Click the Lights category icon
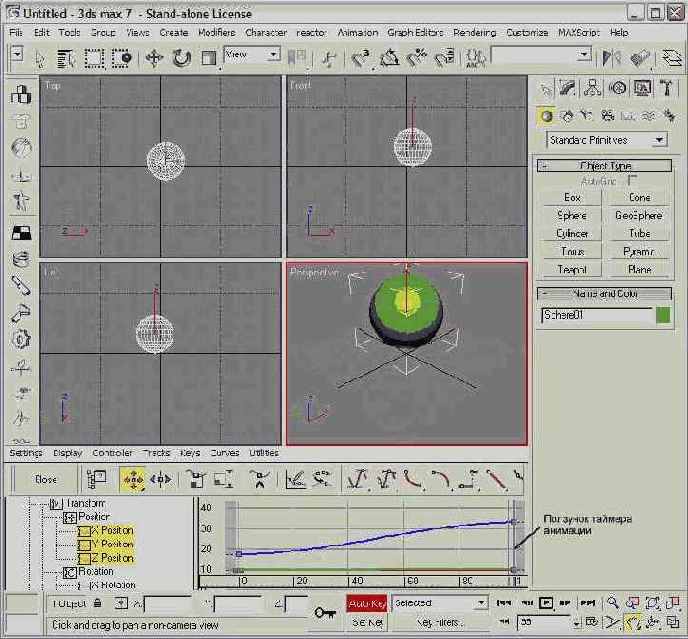688x639 pixels. pyautogui.click(x=587, y=116)
